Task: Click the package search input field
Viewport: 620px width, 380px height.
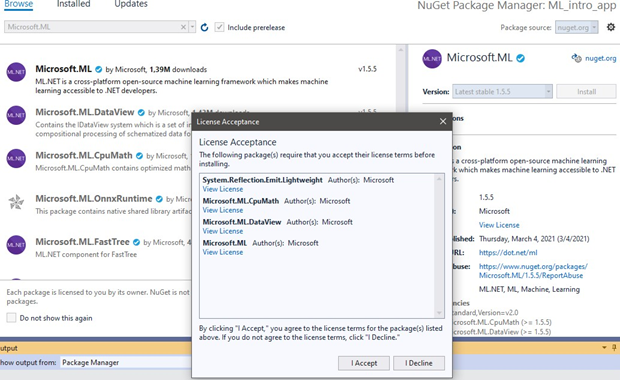Action: [x=92, y=27]
